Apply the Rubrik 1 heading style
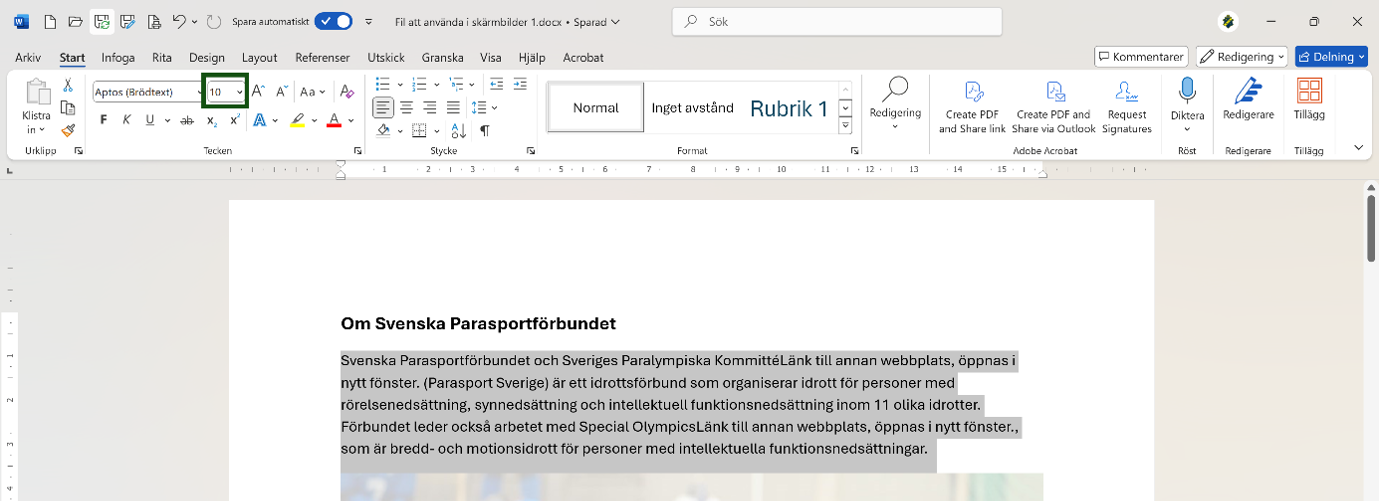 (x=789, y=108)
